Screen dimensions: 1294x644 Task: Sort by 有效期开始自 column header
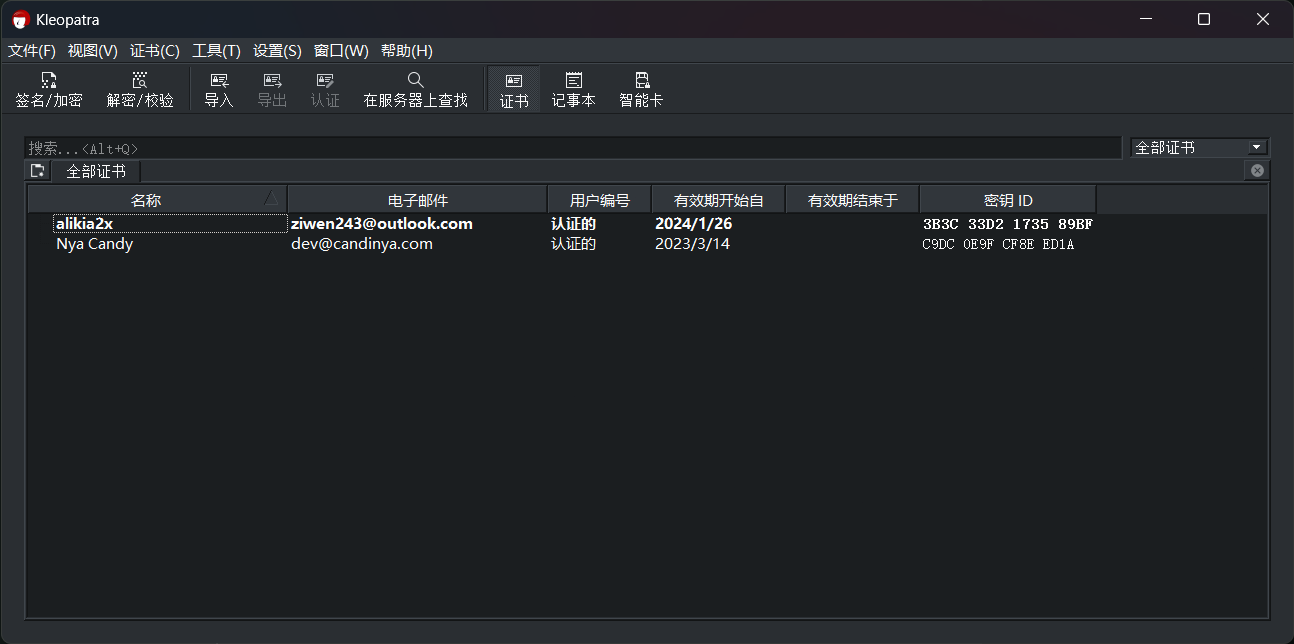pyautogui.click(x=718, y=200)
